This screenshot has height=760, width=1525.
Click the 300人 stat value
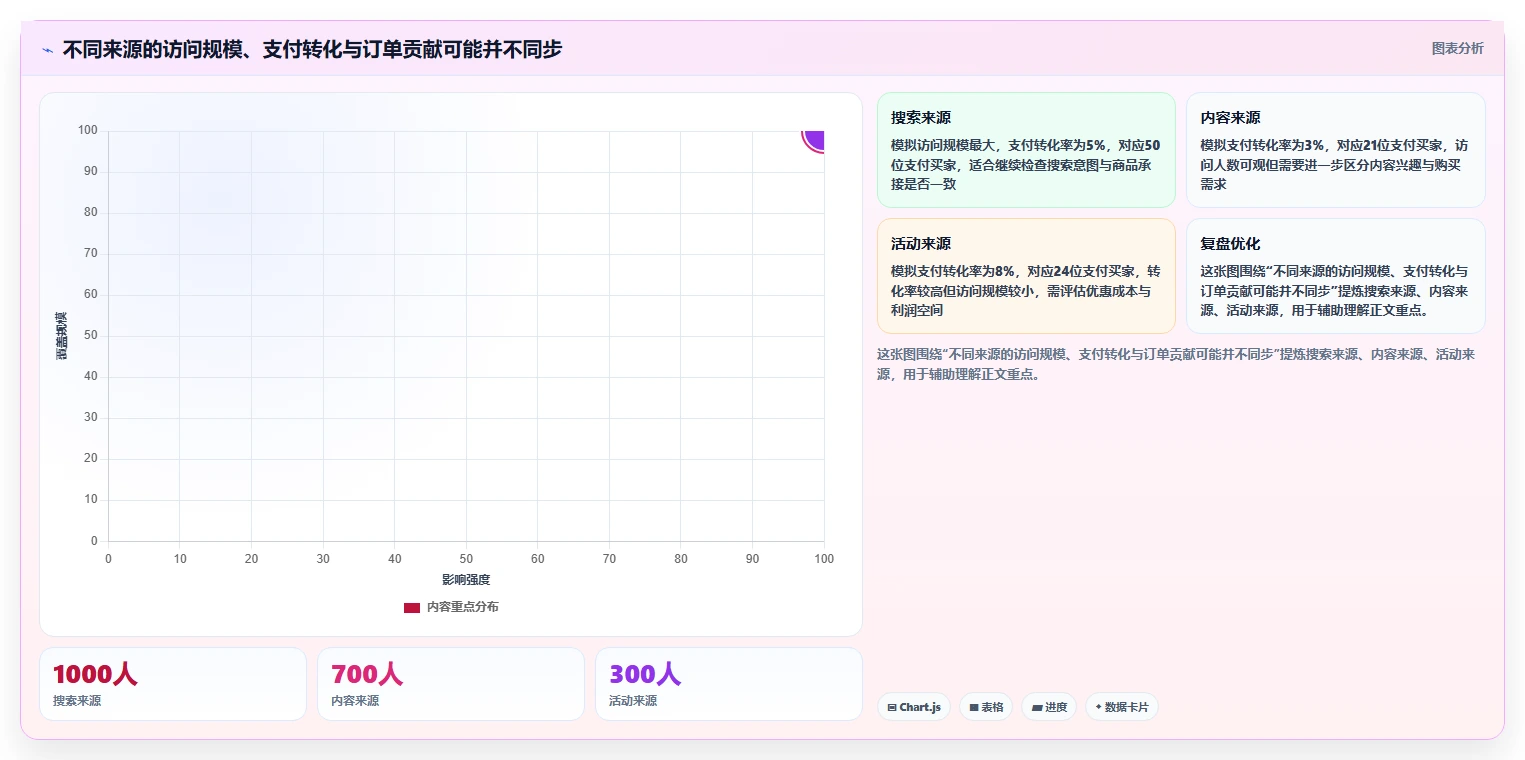(x=645, y=674)
